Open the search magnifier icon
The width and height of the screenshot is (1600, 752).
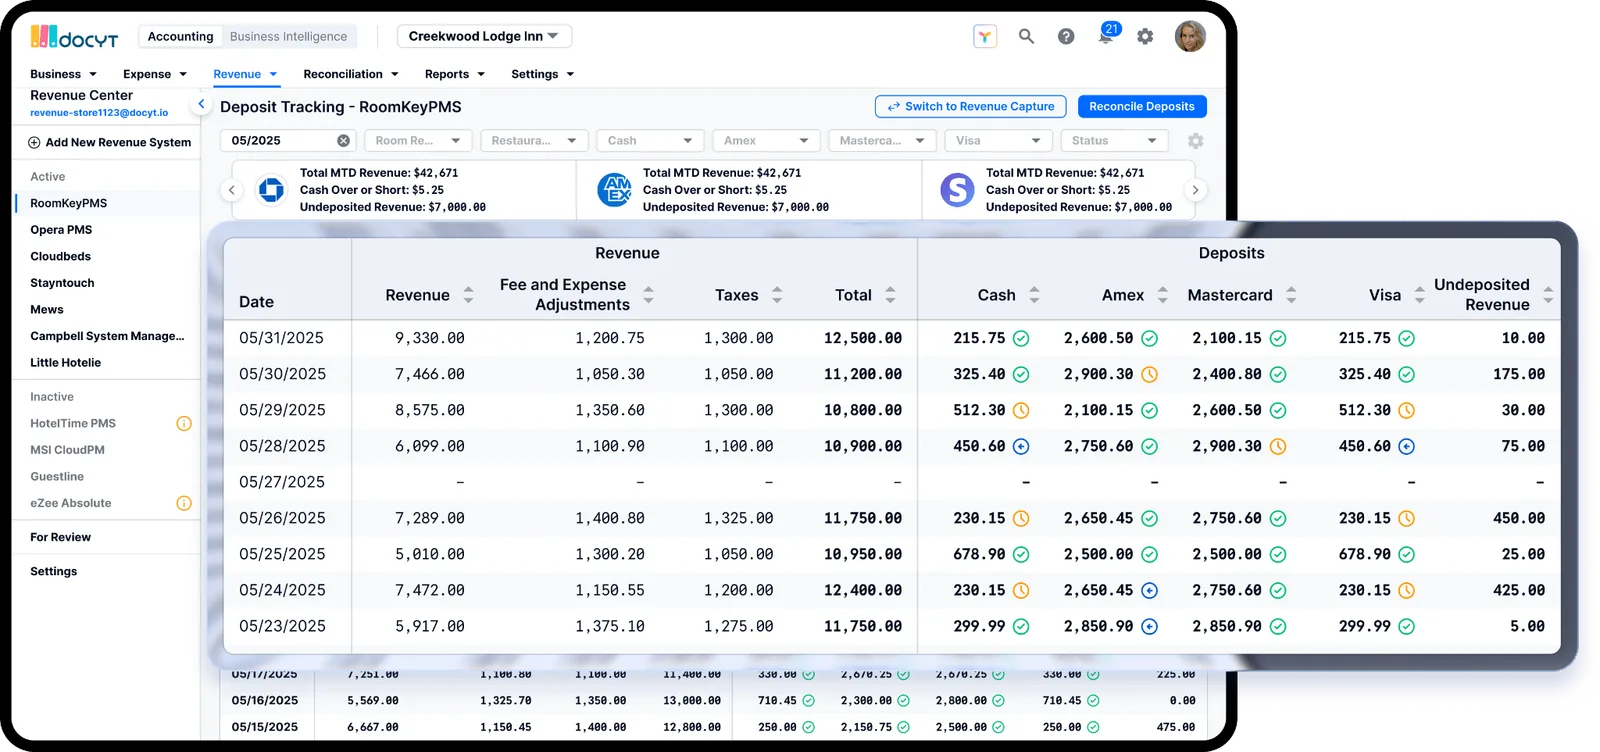[1026, 36]
